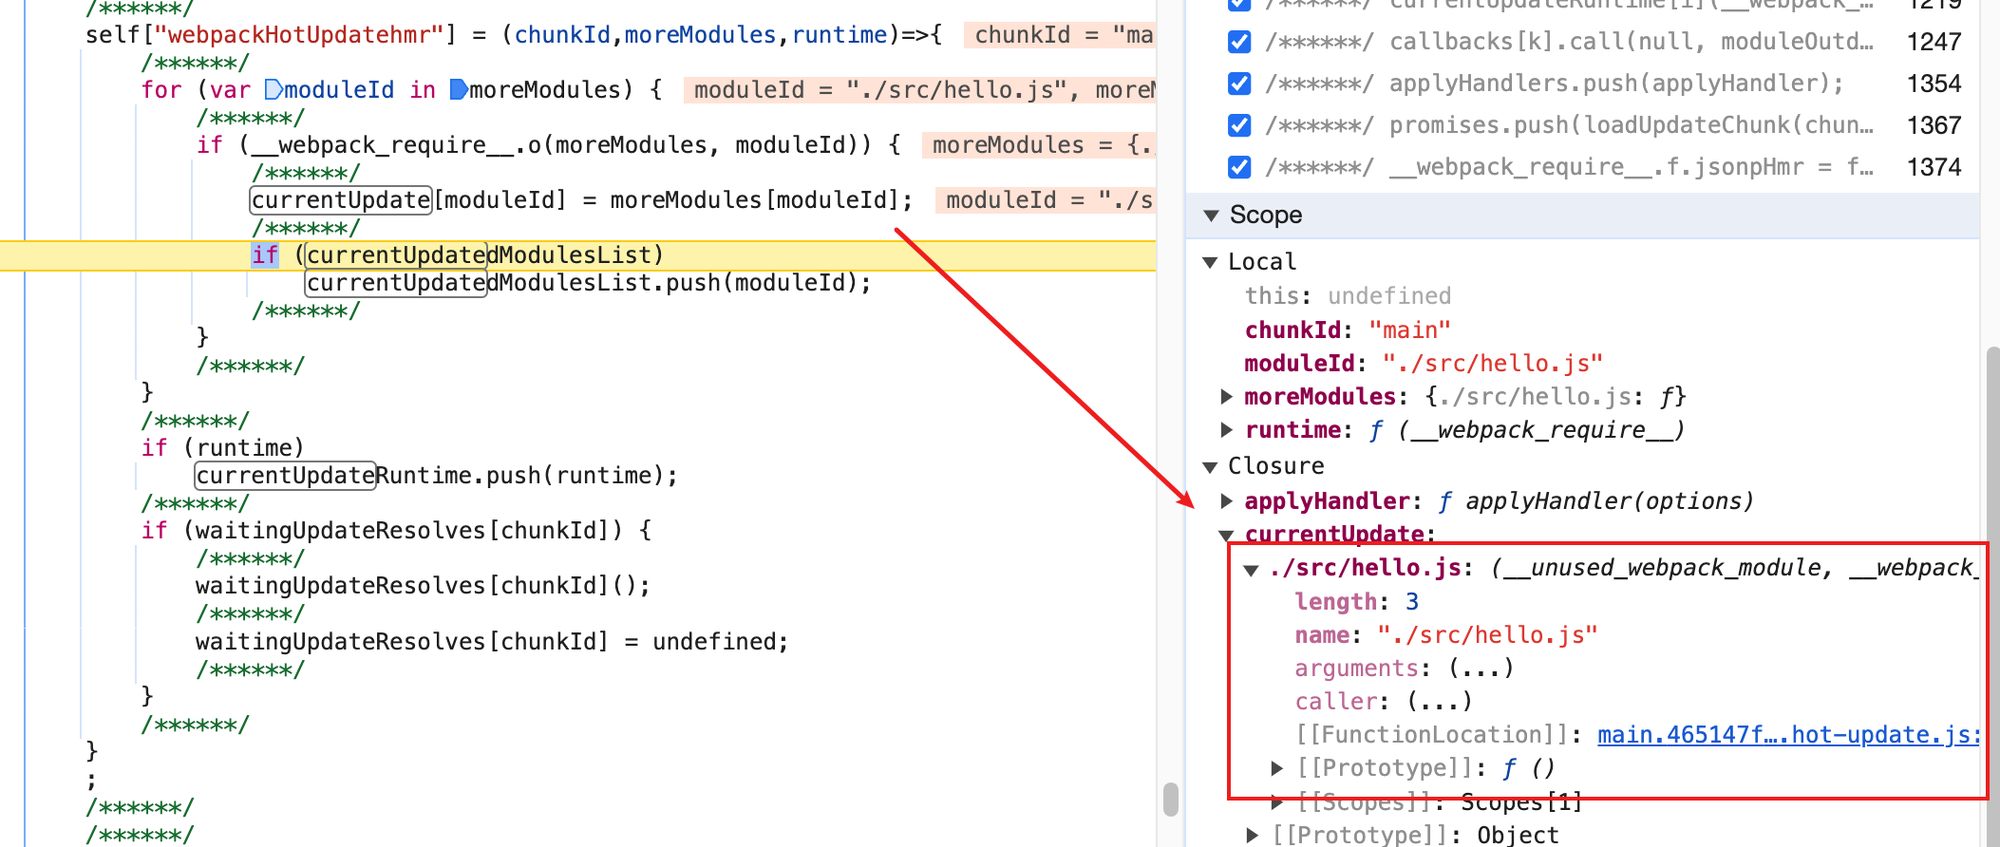Viewport: 2000px width, 847px height.
Task: Uncheck the applyHandlers.push breakpoint checkbox
Action: [x=1239, y=84]
